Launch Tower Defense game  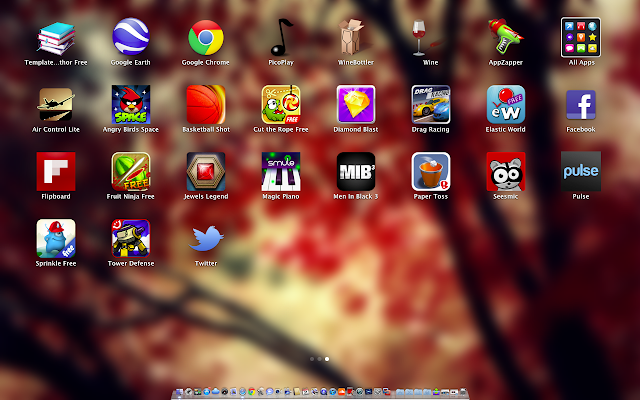click(131, 238)
